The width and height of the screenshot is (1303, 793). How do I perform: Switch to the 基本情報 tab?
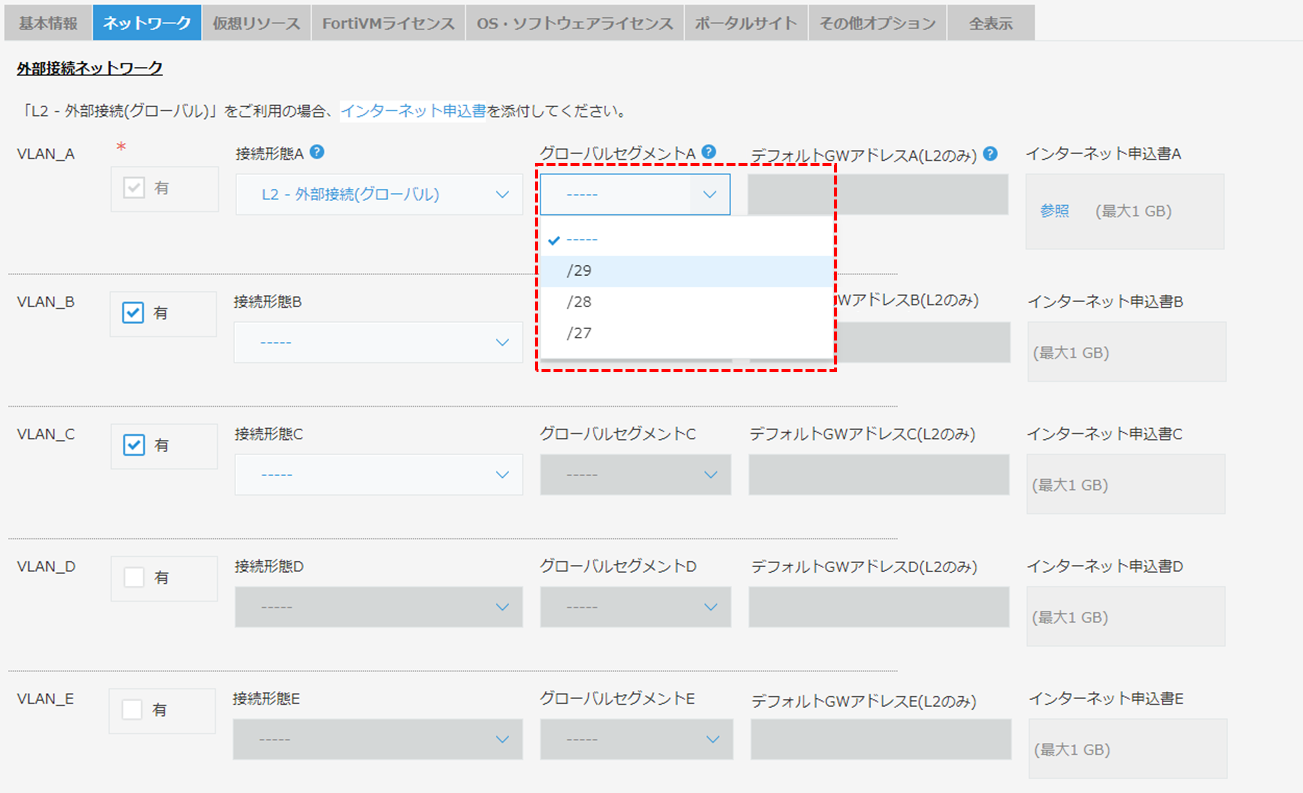pyautogui.click(x=48, y=23)
